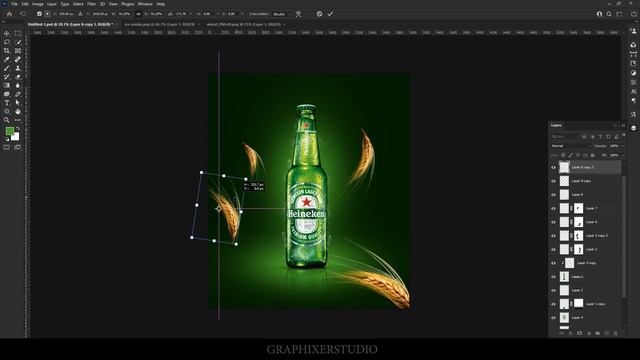Image resolution: width=640 pixels, height=360 pixels.
Task: Click the Layers panel vertical scrollbar
Action: (624, 237)
